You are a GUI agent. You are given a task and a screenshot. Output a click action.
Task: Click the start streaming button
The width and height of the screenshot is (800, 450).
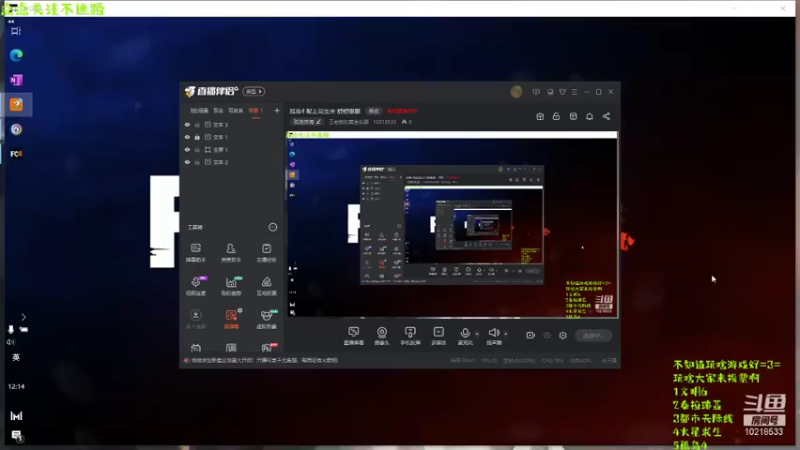tap(593, 336)
